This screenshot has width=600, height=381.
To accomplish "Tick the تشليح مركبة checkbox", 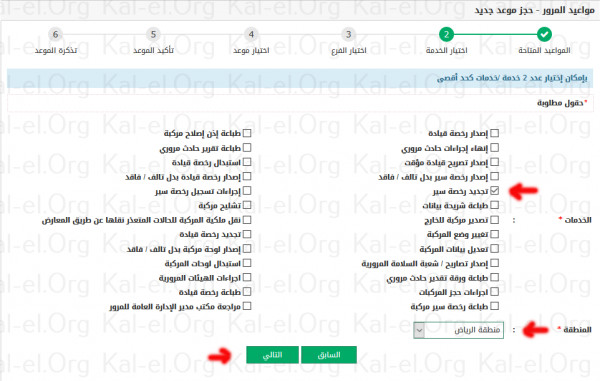I will click(247, 205).
